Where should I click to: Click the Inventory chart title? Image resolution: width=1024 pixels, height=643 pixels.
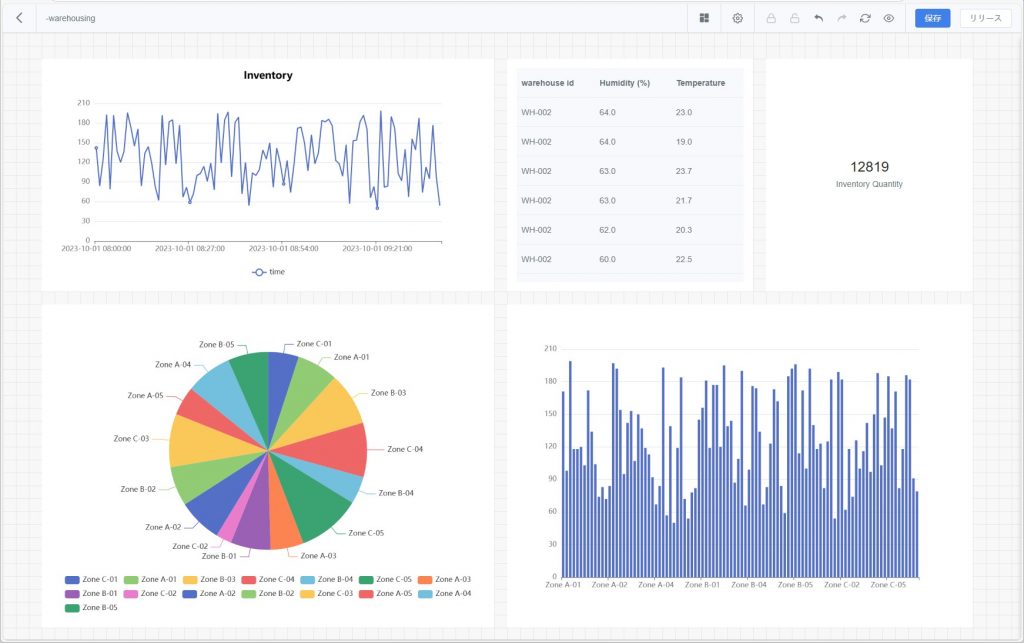(268, 75)
